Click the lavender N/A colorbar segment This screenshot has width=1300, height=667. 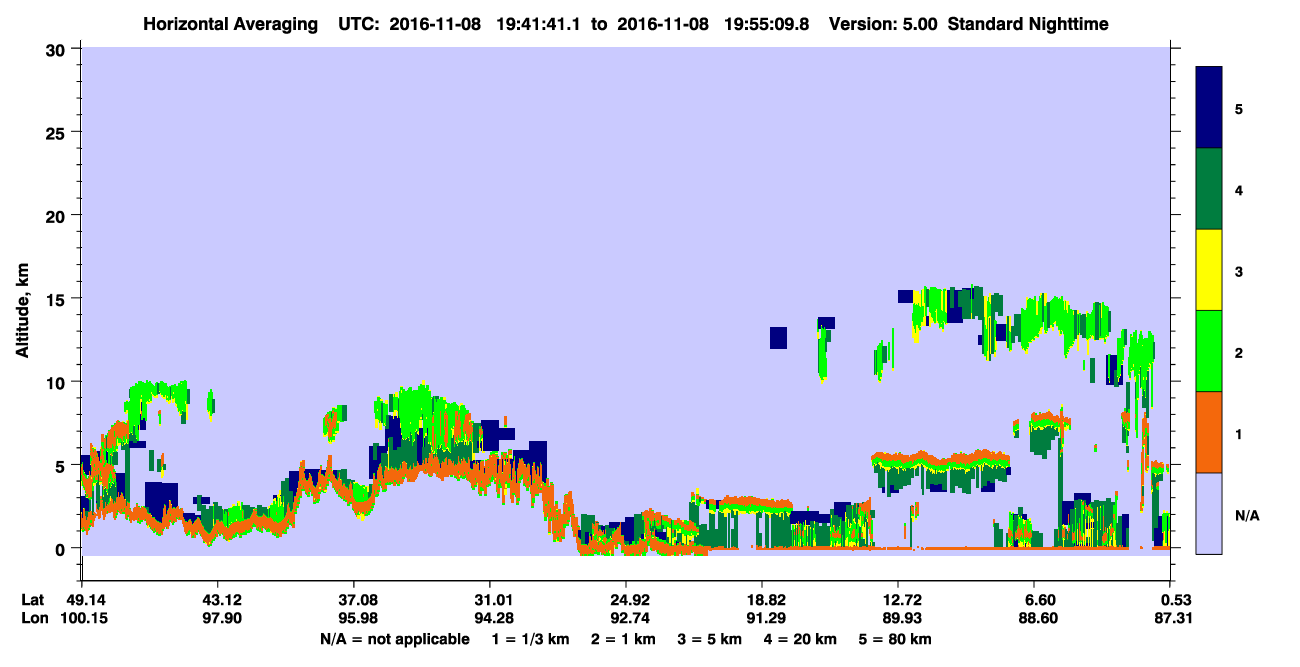point(1210,513)
